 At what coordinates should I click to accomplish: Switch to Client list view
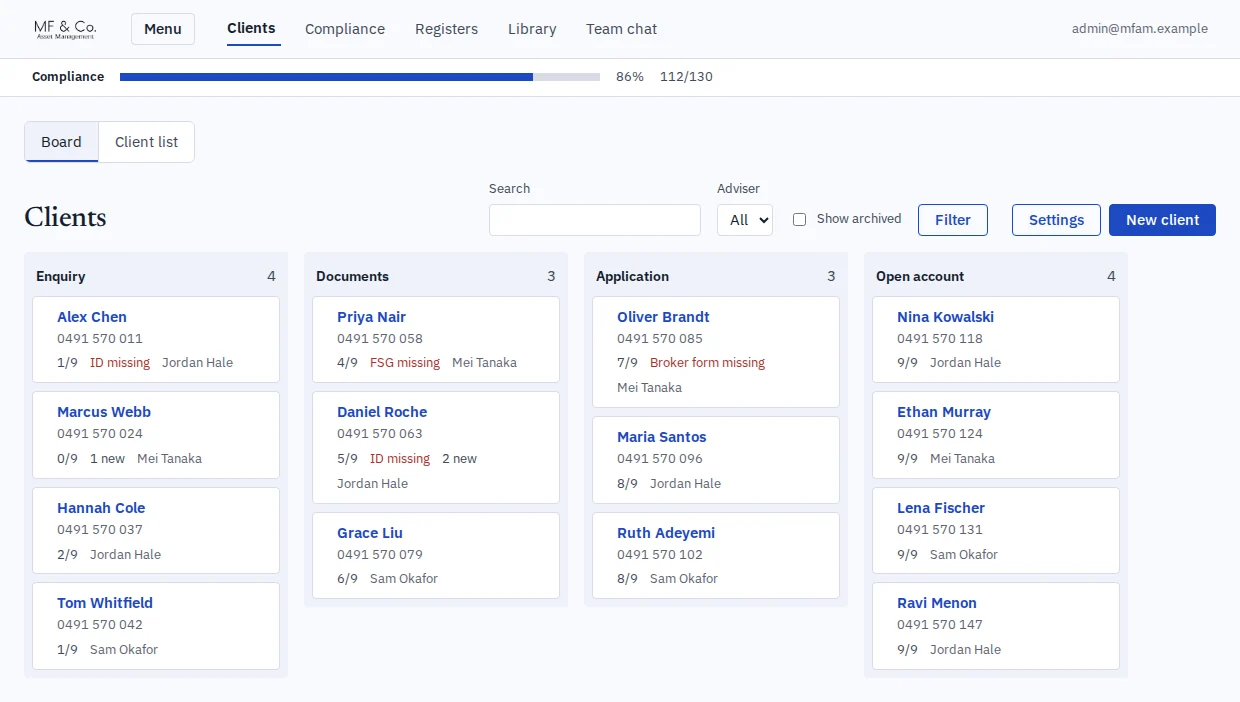pyautogui.click(x=146, y=142)
